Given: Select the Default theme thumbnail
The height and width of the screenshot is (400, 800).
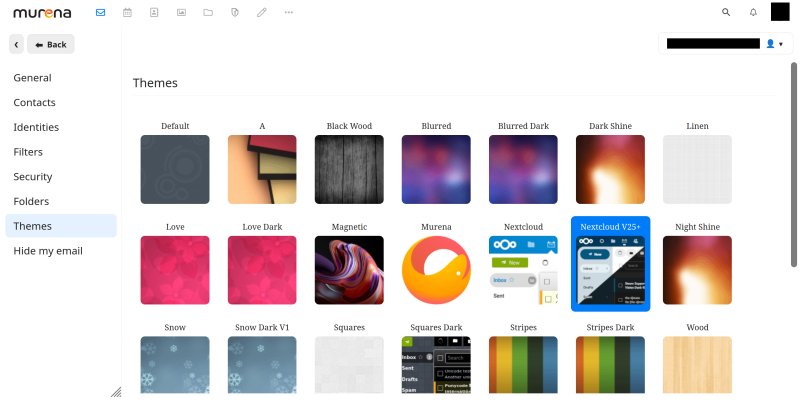Looking at the screenshot, I should click(175, 169).
